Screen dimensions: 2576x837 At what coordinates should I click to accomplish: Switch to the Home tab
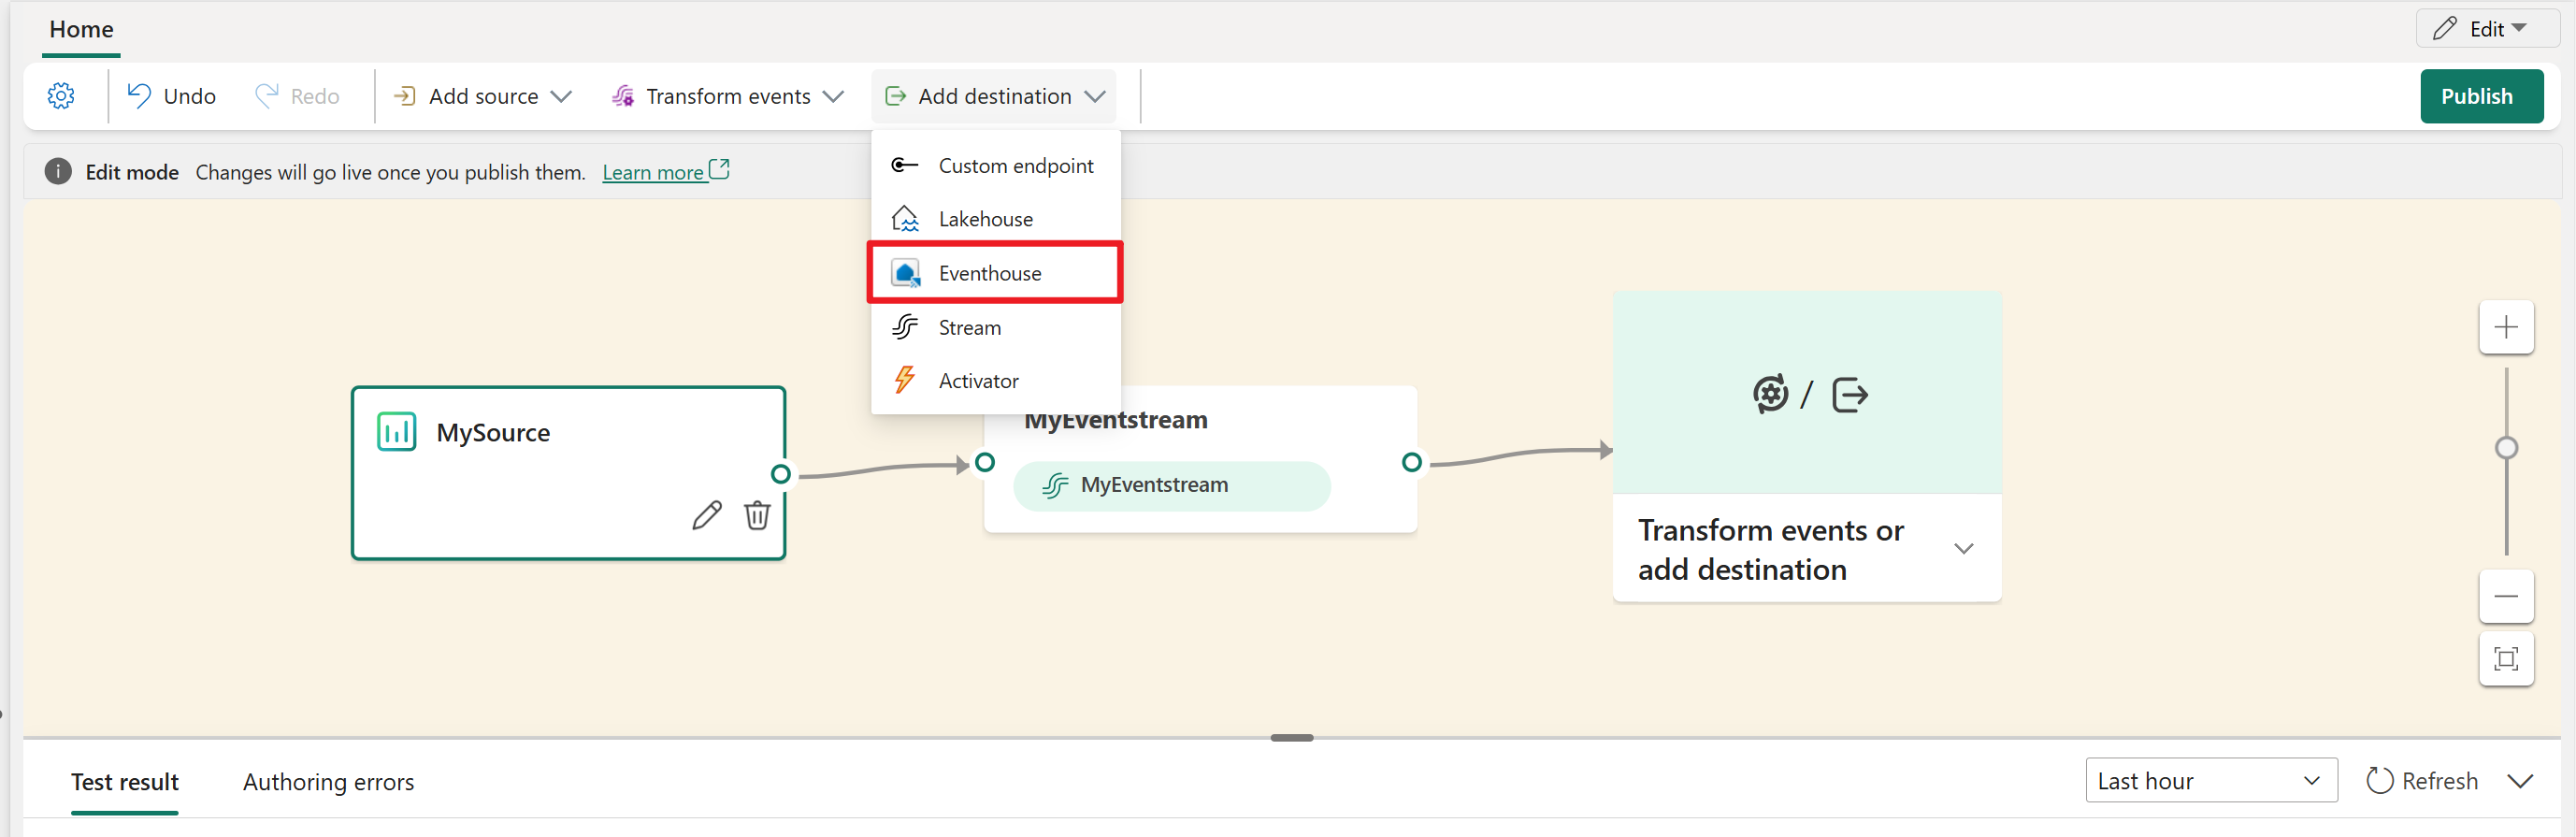(x=81, y=30)
